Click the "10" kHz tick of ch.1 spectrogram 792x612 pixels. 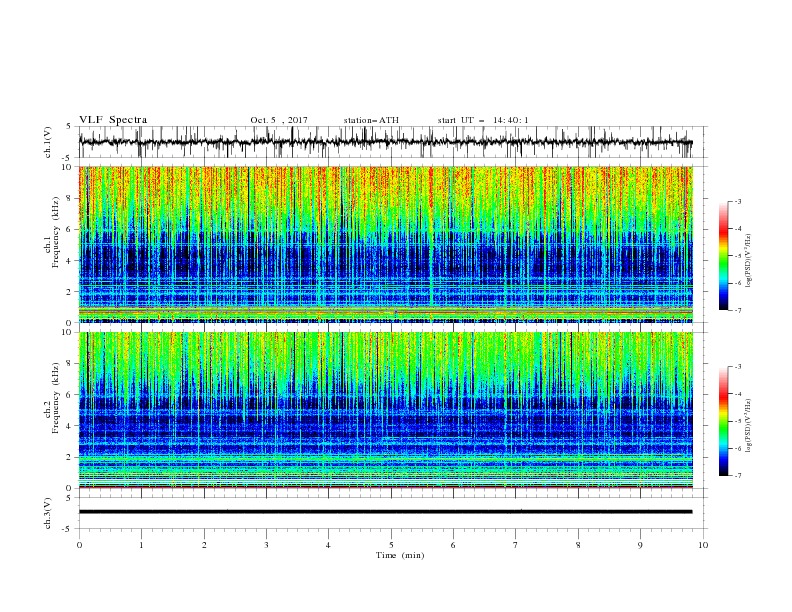click(x=68, y=167)
